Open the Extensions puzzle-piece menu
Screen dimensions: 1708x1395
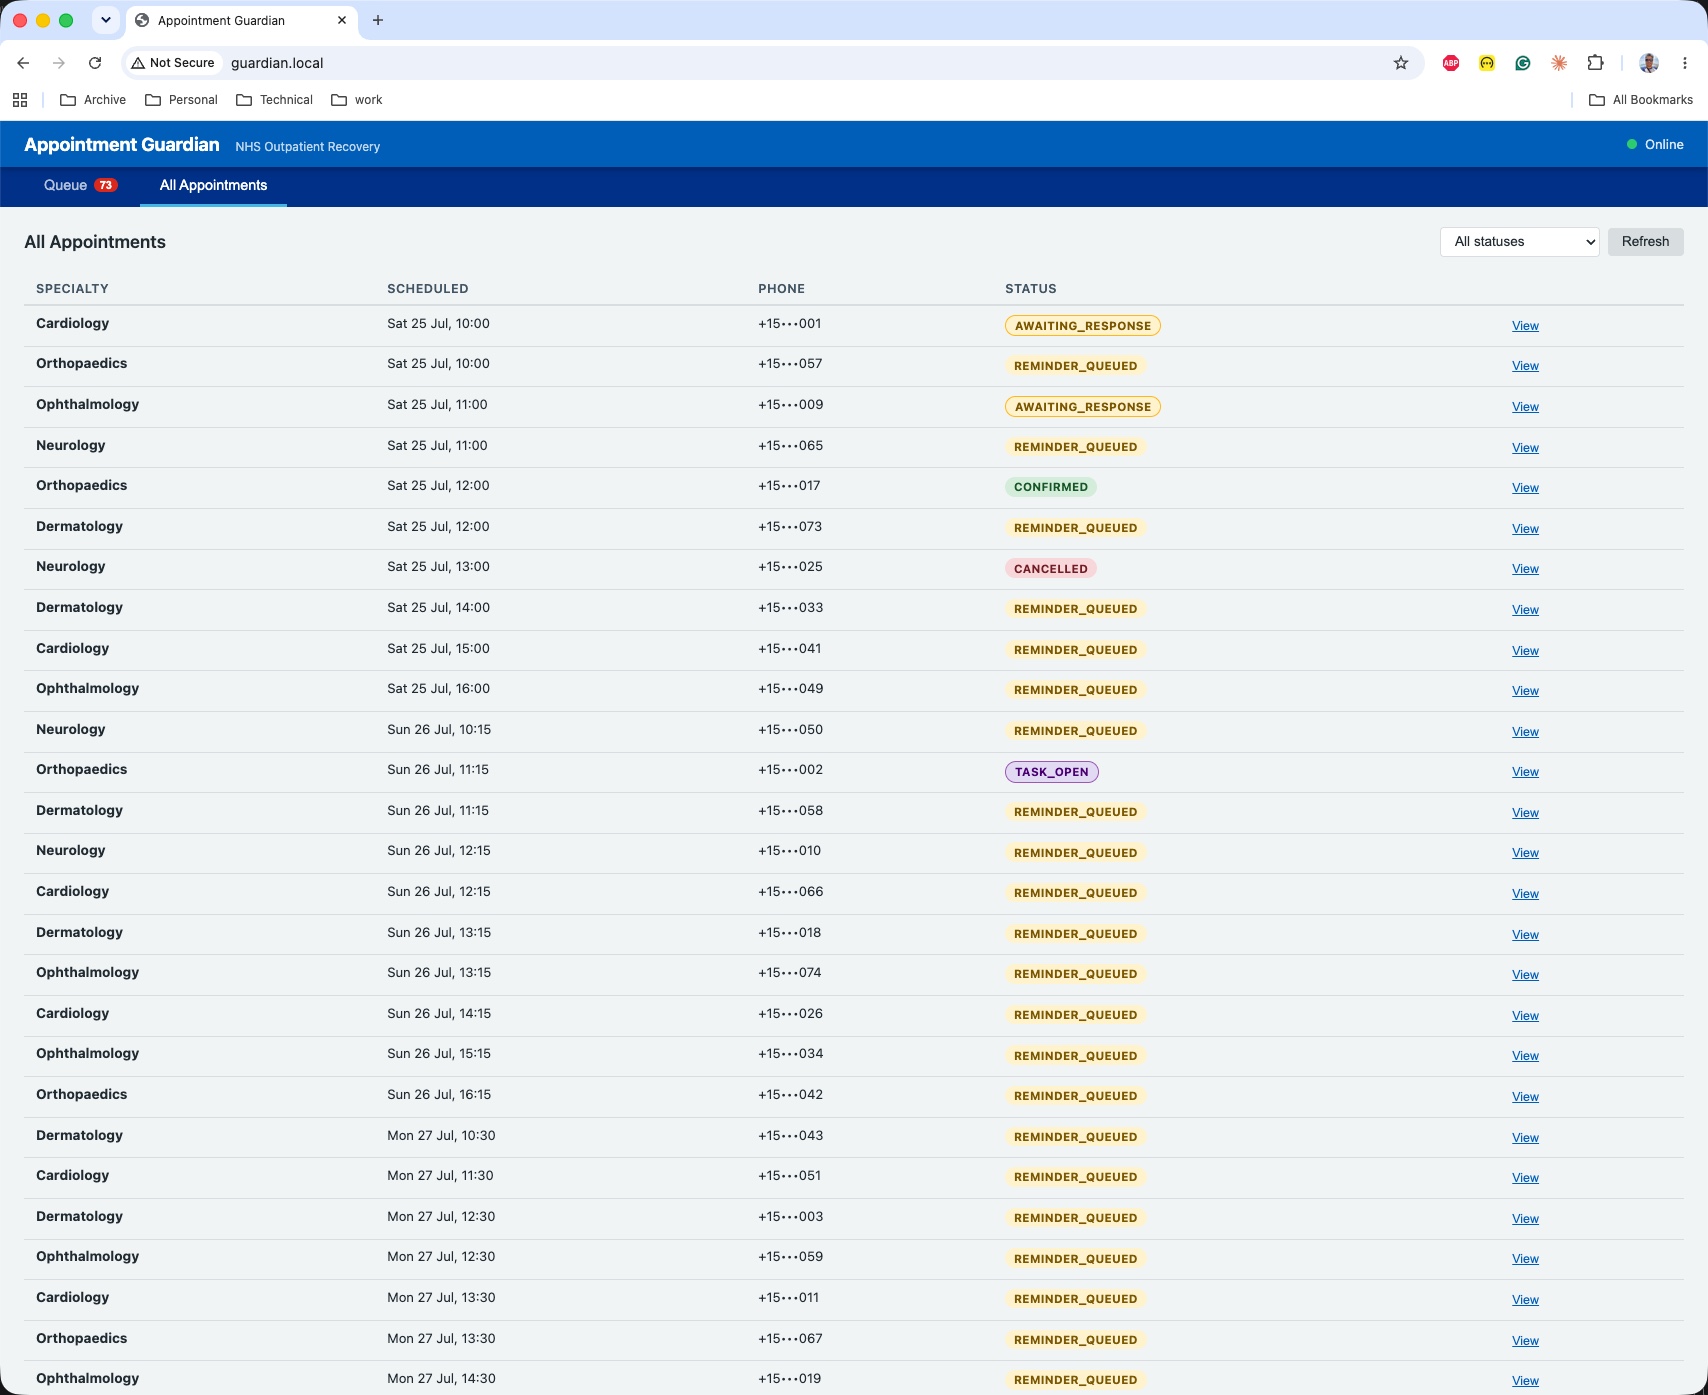[1595, 63]
